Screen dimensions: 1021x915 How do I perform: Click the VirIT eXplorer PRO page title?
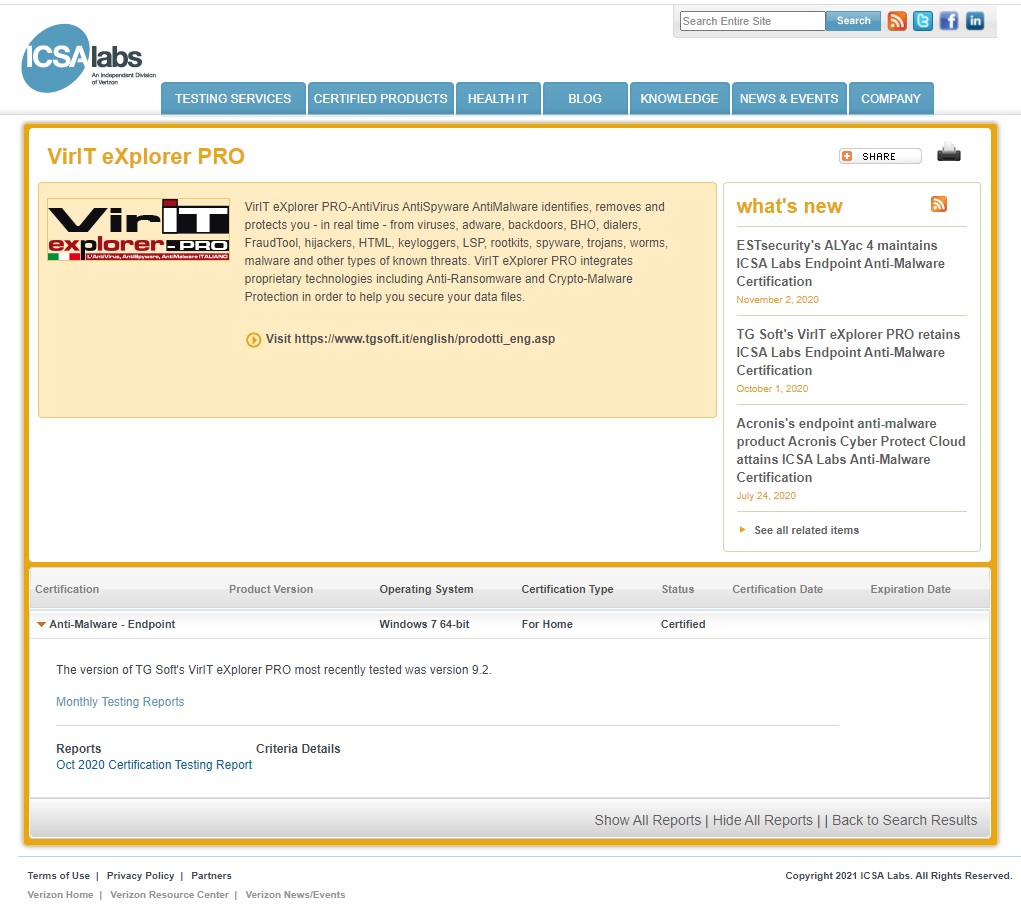point(146,156)
